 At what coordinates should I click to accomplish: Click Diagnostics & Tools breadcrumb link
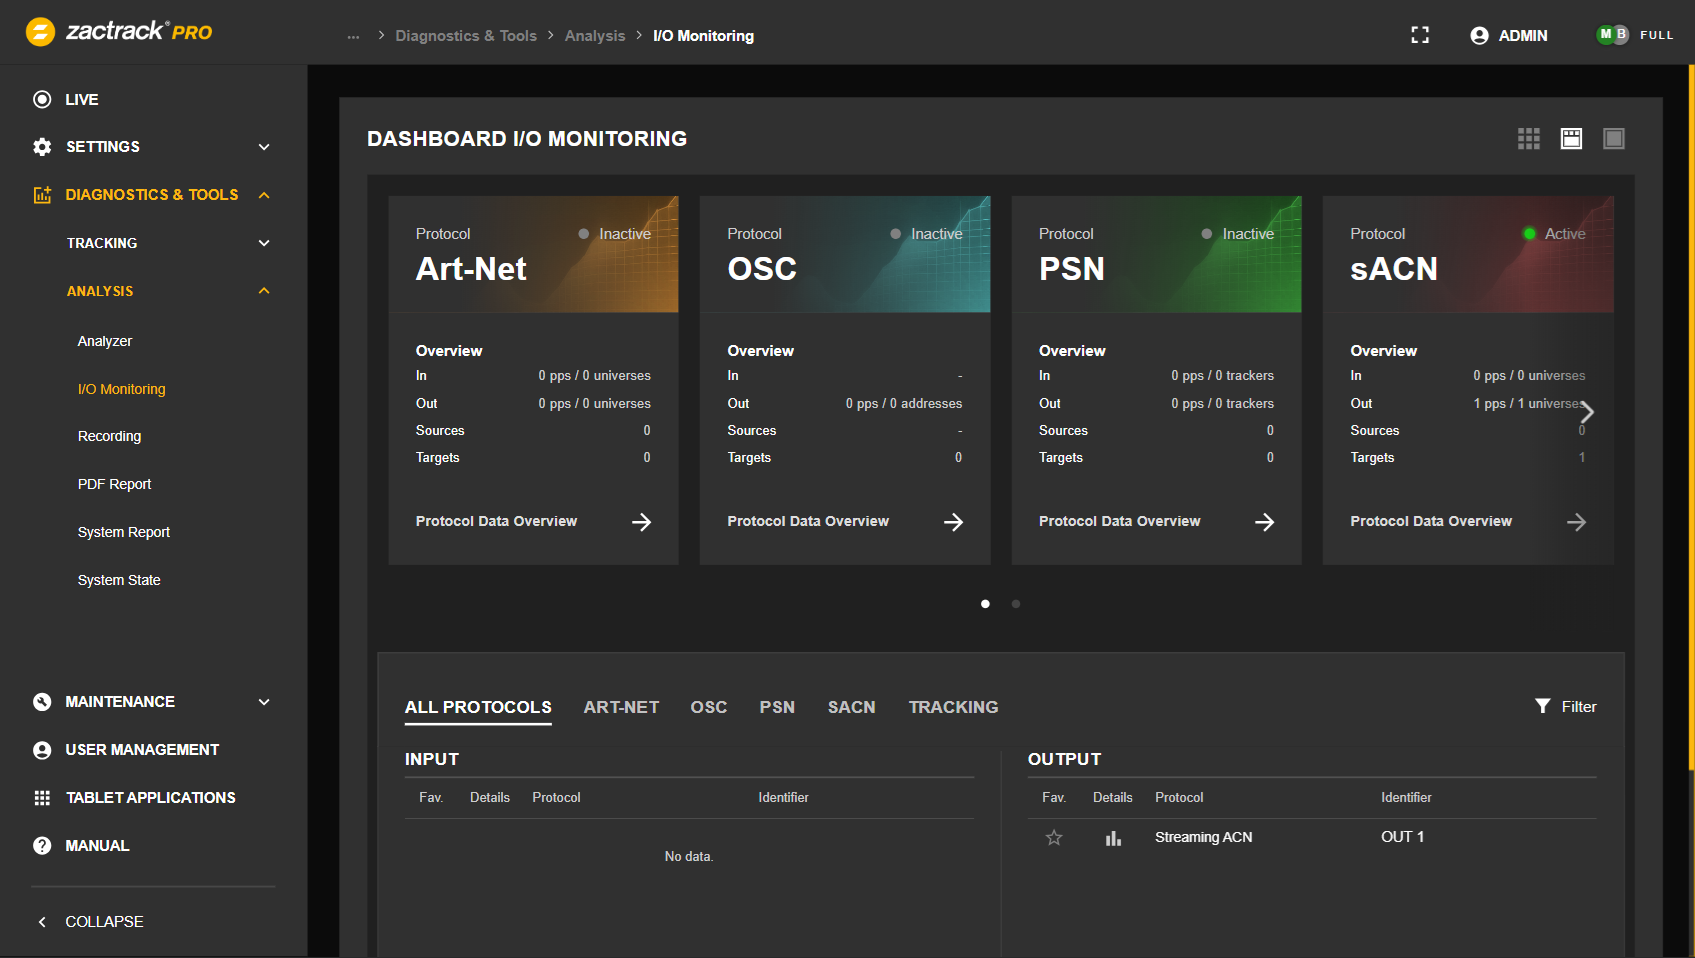click(466, 36)
